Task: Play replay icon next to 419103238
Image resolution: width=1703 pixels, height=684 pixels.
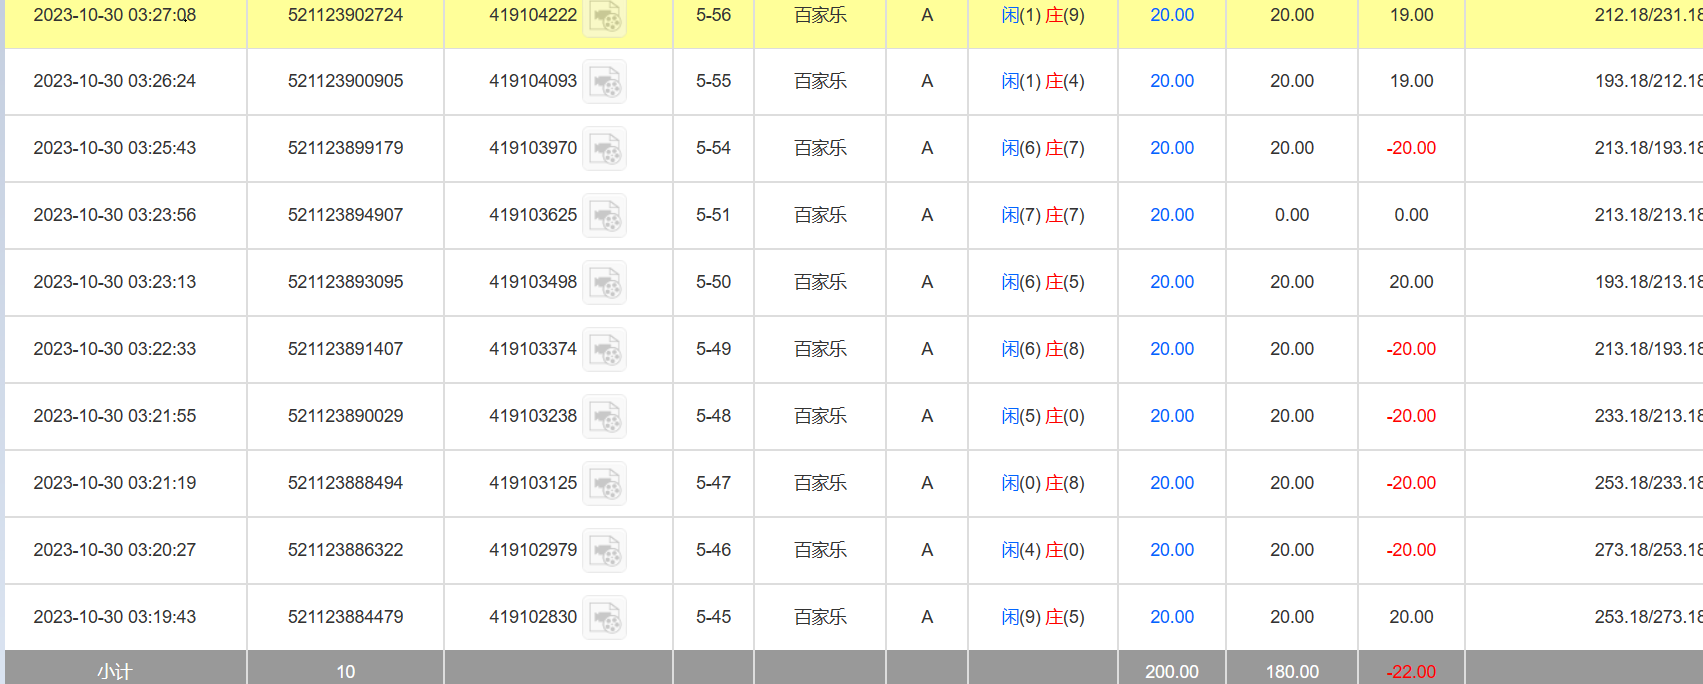Action: click(604, 417)
